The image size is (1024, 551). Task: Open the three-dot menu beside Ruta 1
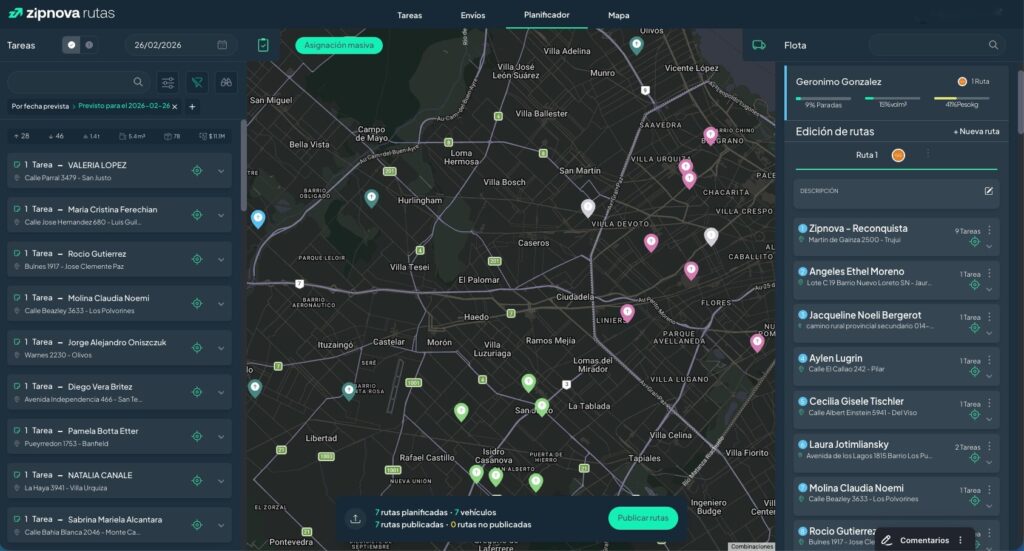coord(928,154)
